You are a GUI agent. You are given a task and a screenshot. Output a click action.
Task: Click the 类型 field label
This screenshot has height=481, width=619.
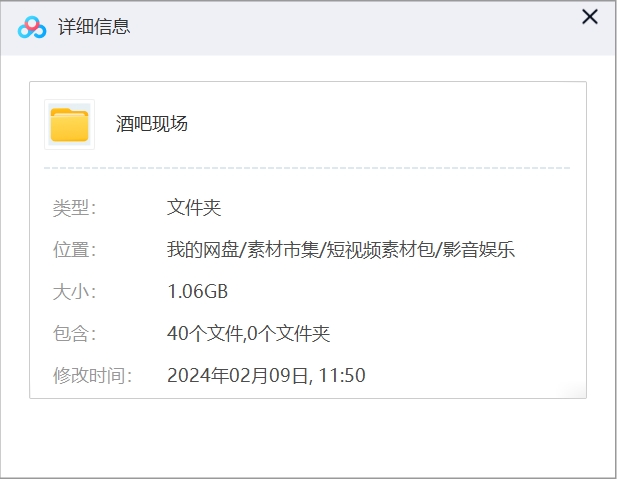tap(74, 208)
